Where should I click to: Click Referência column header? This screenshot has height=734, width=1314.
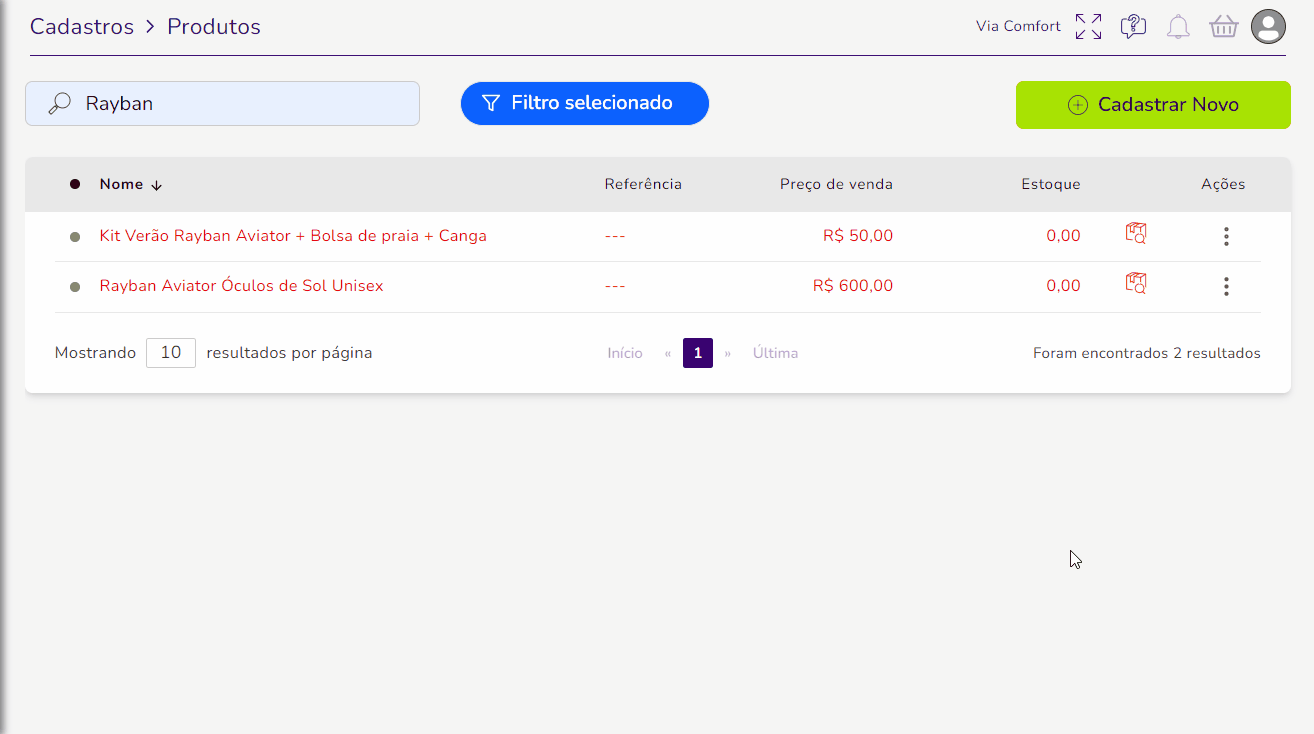coord(643,184)
